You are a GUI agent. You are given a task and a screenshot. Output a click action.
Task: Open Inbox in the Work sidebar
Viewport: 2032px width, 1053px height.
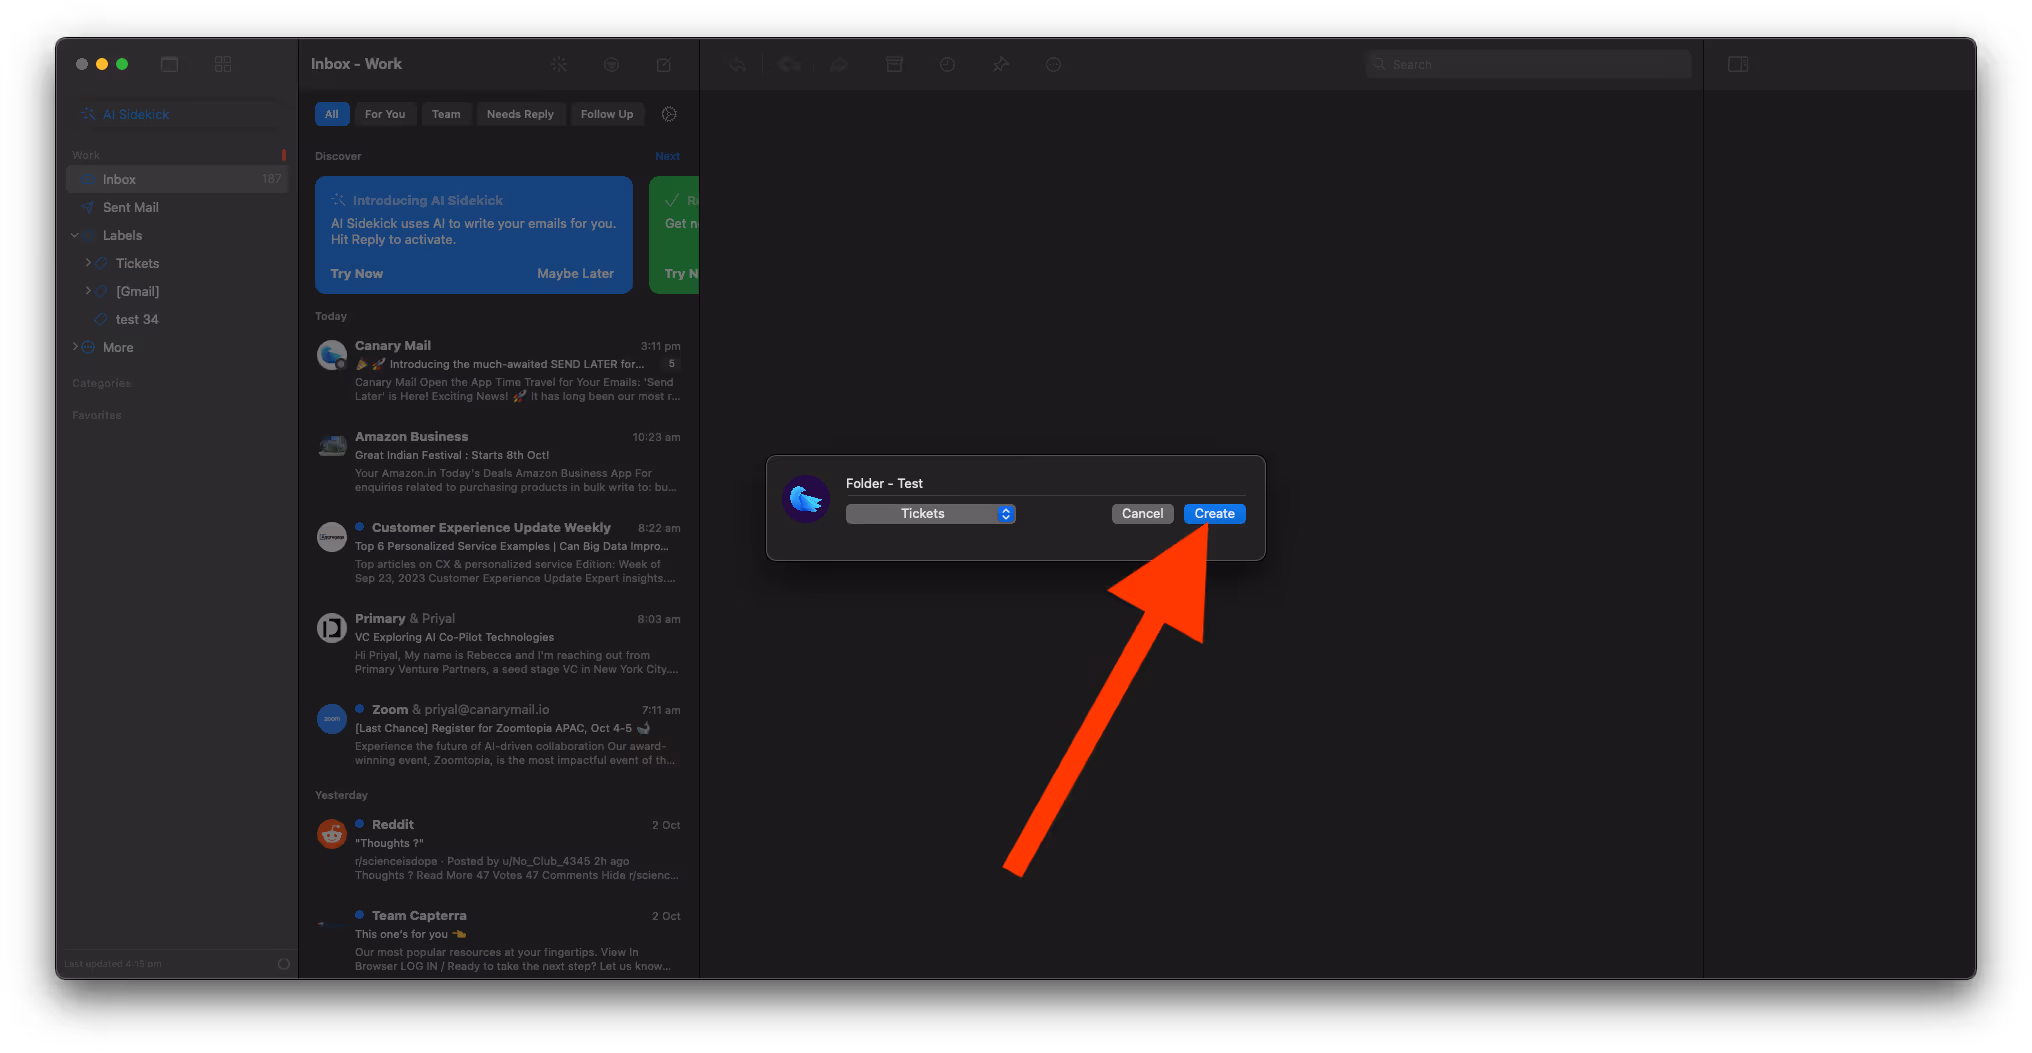[176, 179]
